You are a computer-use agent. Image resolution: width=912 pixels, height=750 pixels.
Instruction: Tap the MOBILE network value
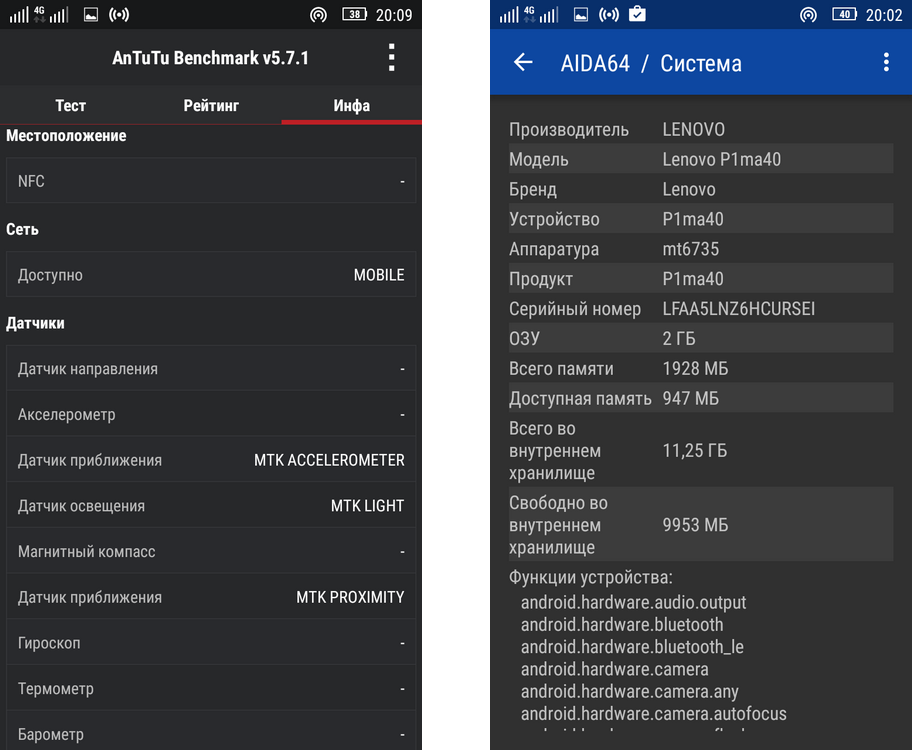click(379, 275)
